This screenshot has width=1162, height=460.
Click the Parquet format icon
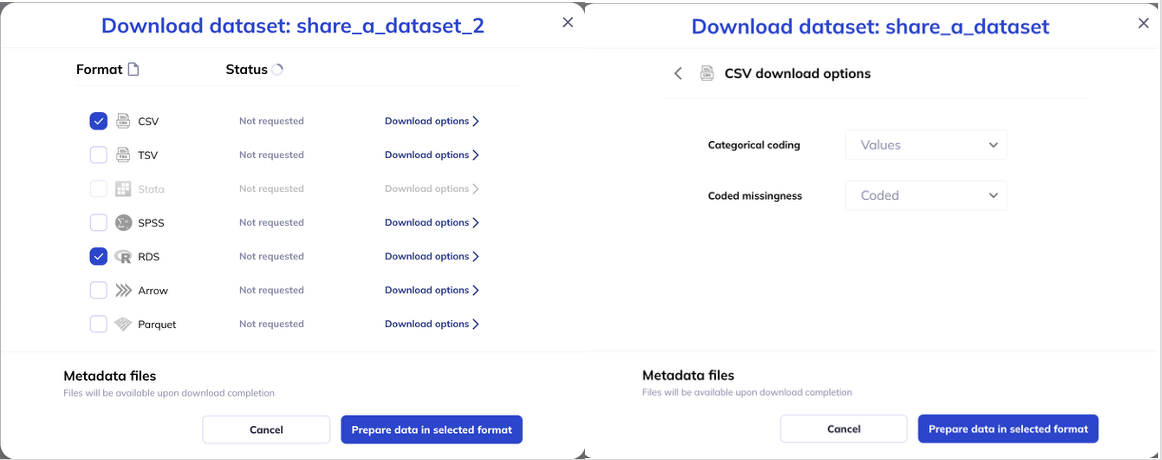point(123,324)
